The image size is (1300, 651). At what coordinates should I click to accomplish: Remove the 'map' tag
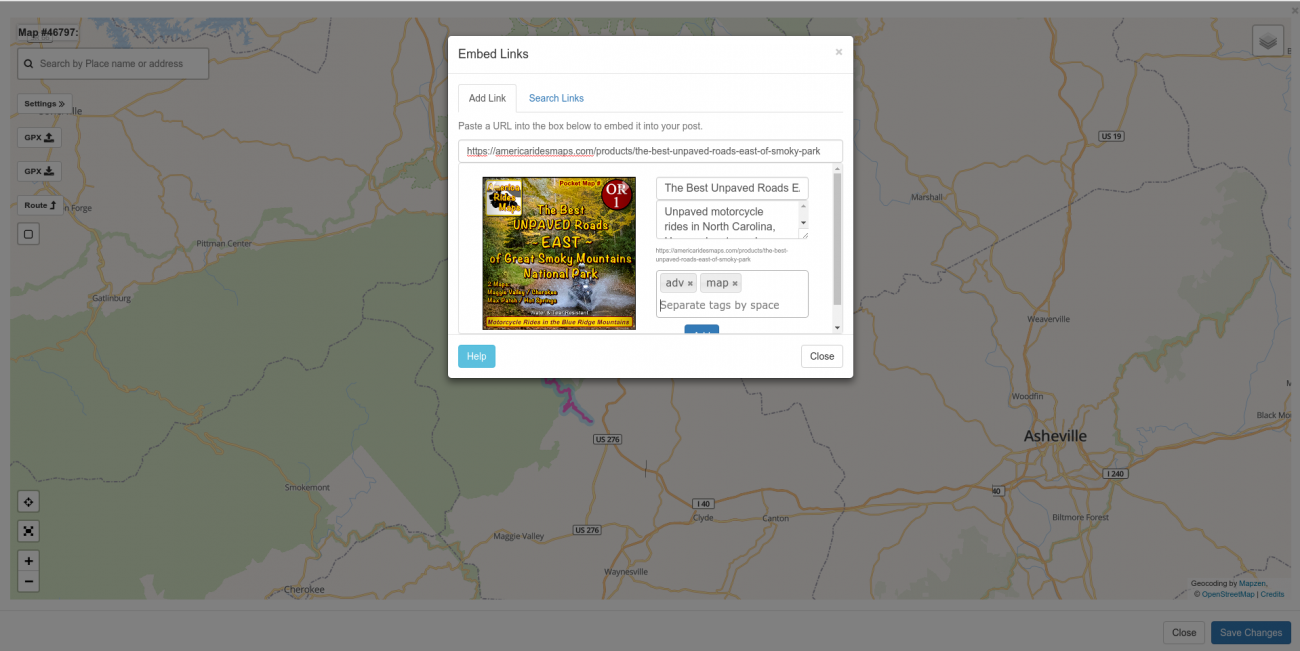click(735, 284)
